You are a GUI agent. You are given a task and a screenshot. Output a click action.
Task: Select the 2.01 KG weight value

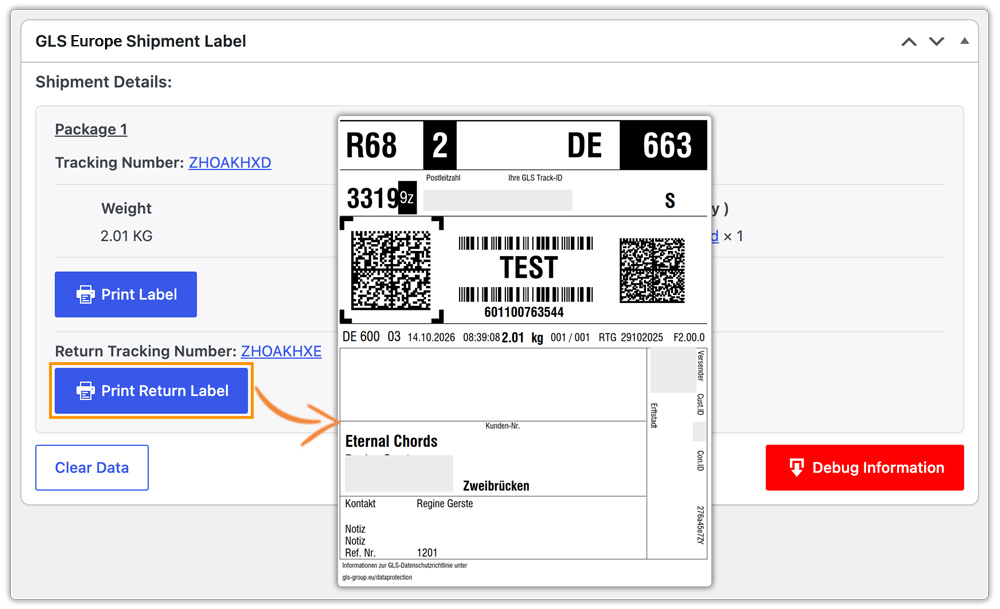click(126, 236)
